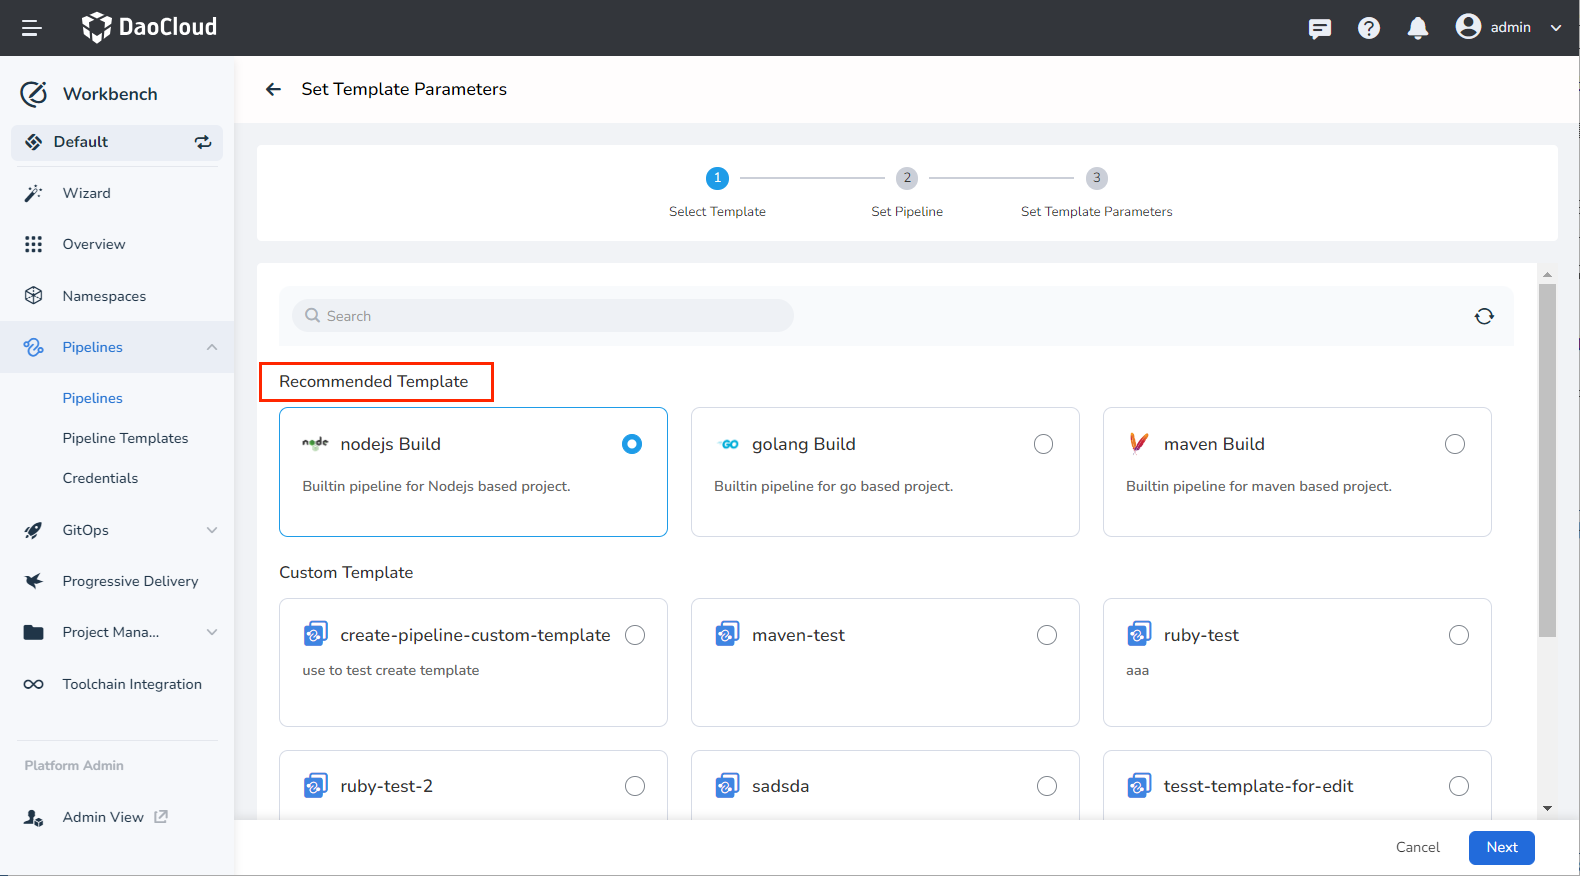The height and width of the screenshot is (876, 1580).
Task: Select the golang Build radio button
Action: pyautogui.click(x=1043, y=444)
